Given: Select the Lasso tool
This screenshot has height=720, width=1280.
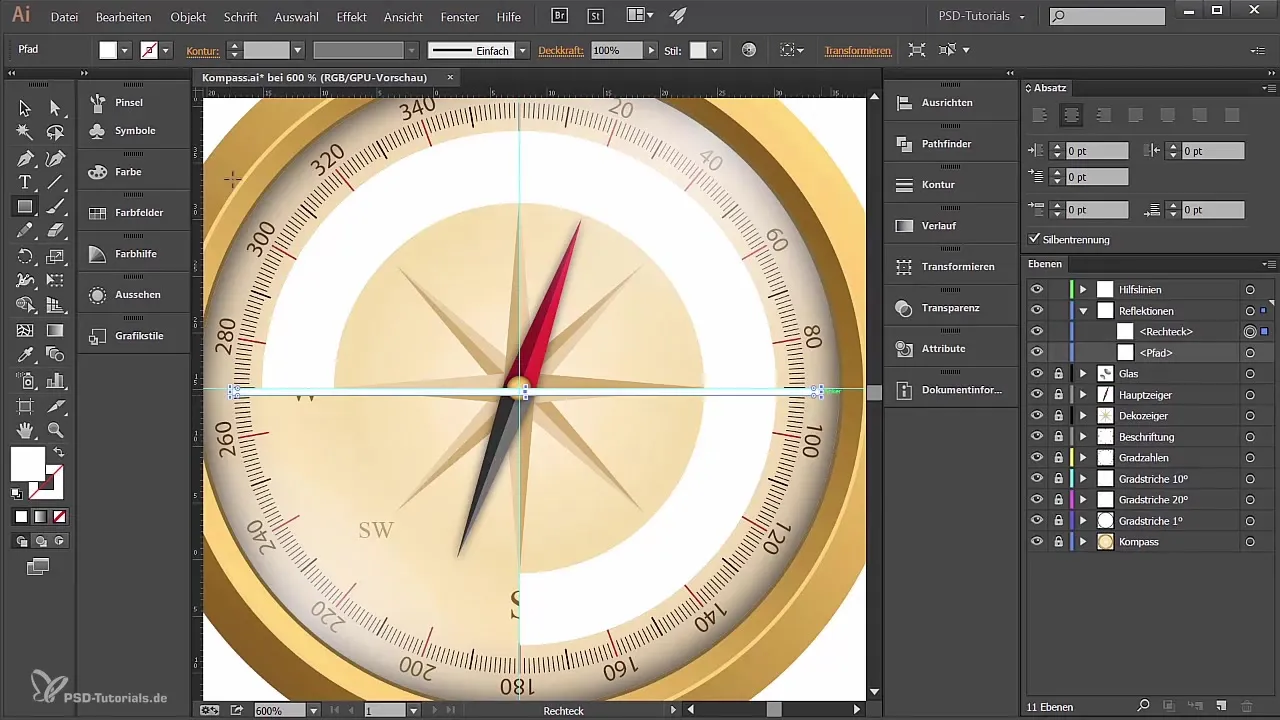Looking at the screenshot, I should coord(55,132).
